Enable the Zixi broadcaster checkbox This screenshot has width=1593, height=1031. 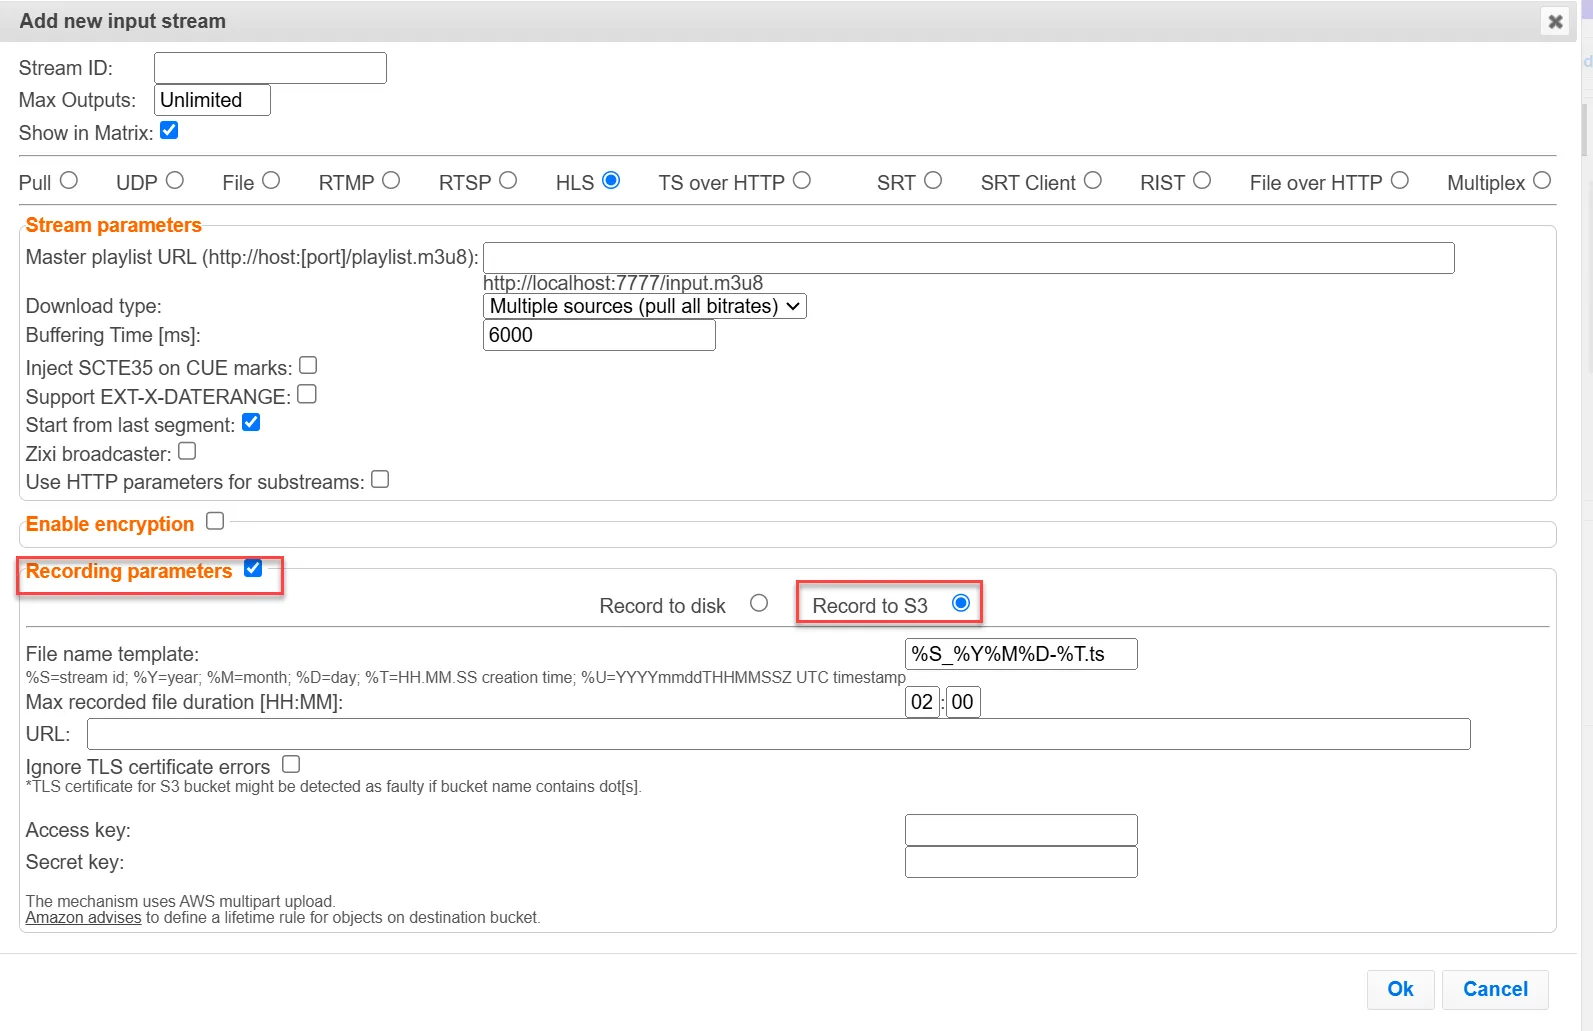click(187, 451)
